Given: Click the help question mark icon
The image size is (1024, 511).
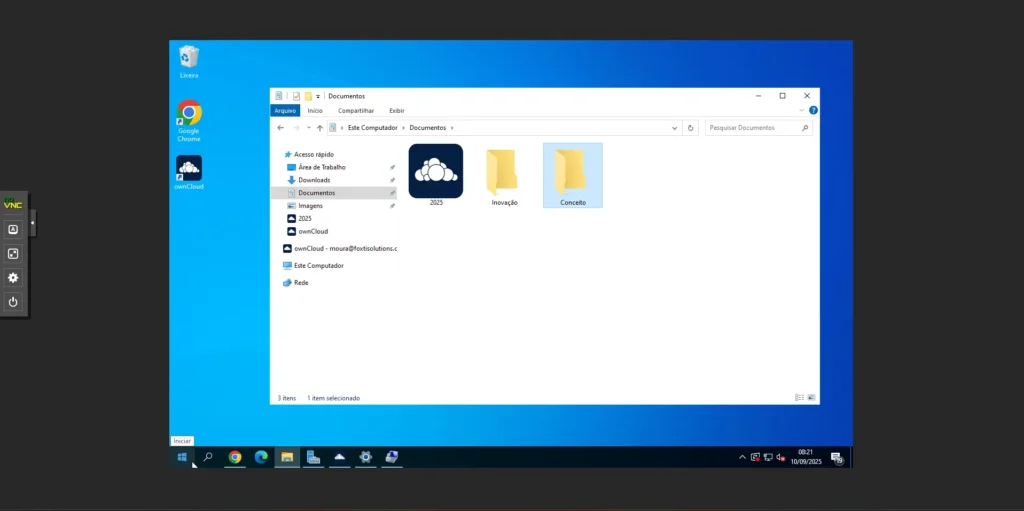Looking at the screenshot, I should [813, 110].
